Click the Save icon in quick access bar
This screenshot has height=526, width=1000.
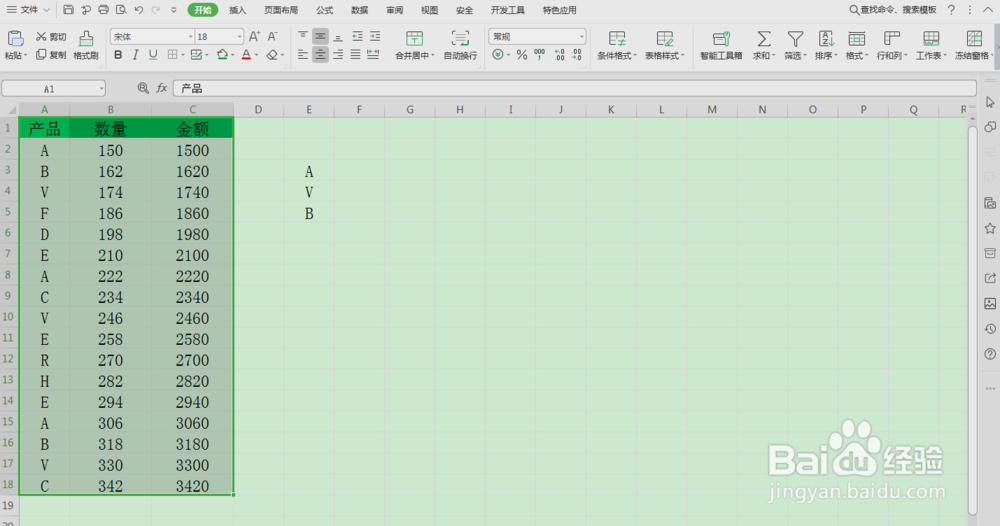click(x=68, y=10)
